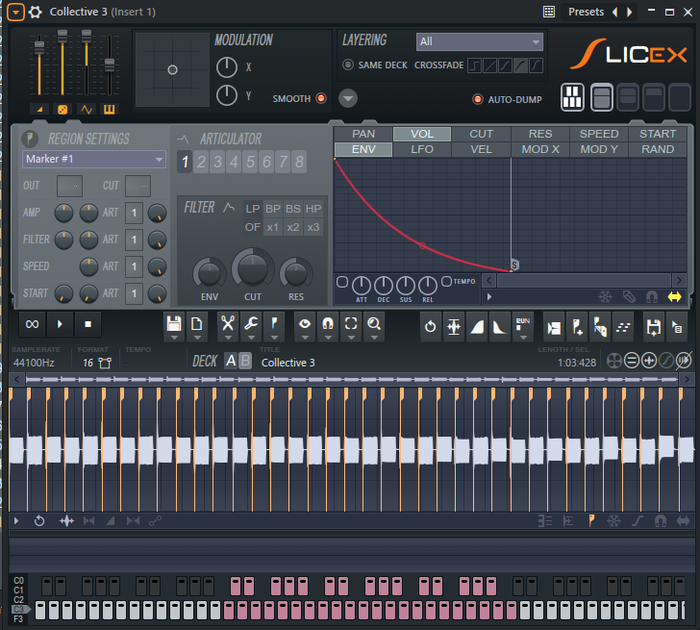
Task: Check the TEMPO checkbox in envelope controls
Action: (x=446, y=281)
